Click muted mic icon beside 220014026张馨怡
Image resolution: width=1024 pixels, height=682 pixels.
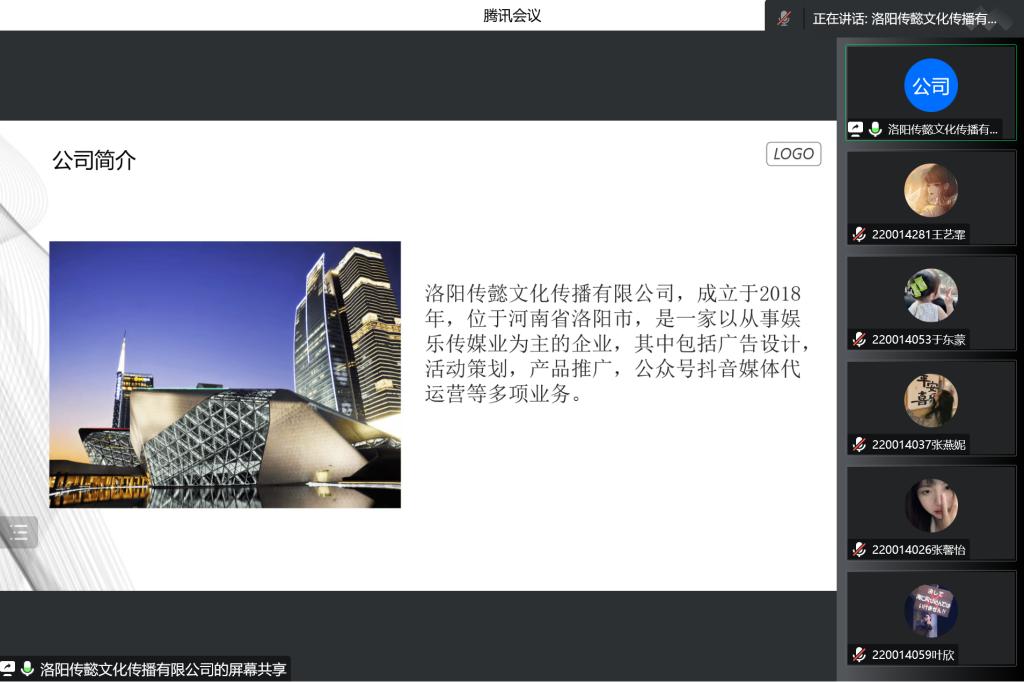(859, 549)
